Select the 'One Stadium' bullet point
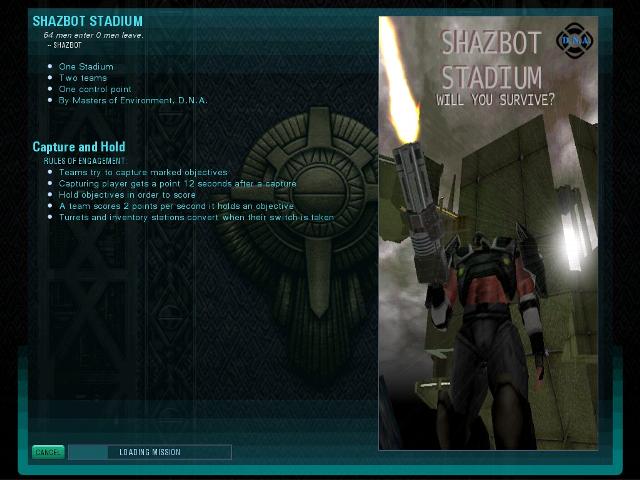This screenshot has height=480, width=640. pyautogui.click(x=86, y=67)
